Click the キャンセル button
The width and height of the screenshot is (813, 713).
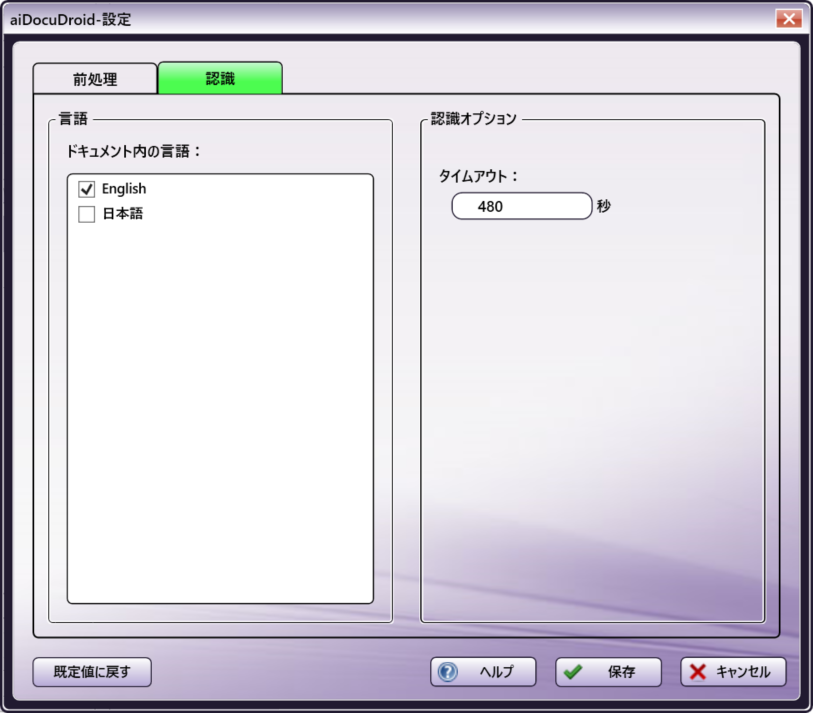click(x=733, y=672)
